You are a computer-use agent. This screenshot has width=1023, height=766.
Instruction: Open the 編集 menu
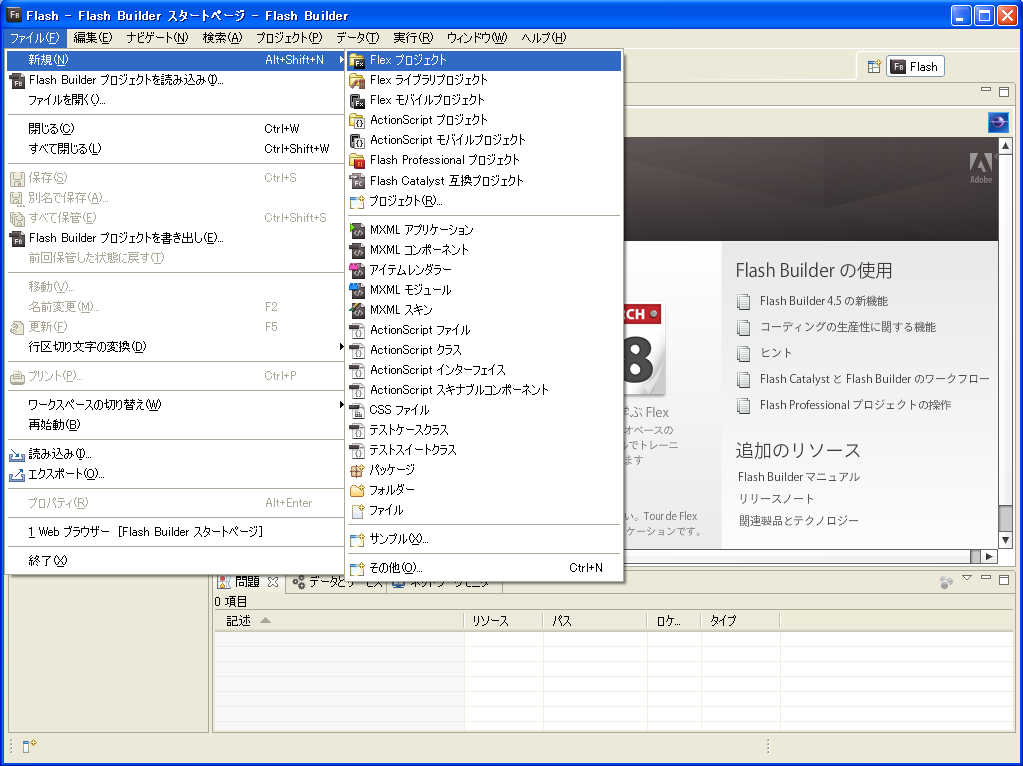point(93,38)
